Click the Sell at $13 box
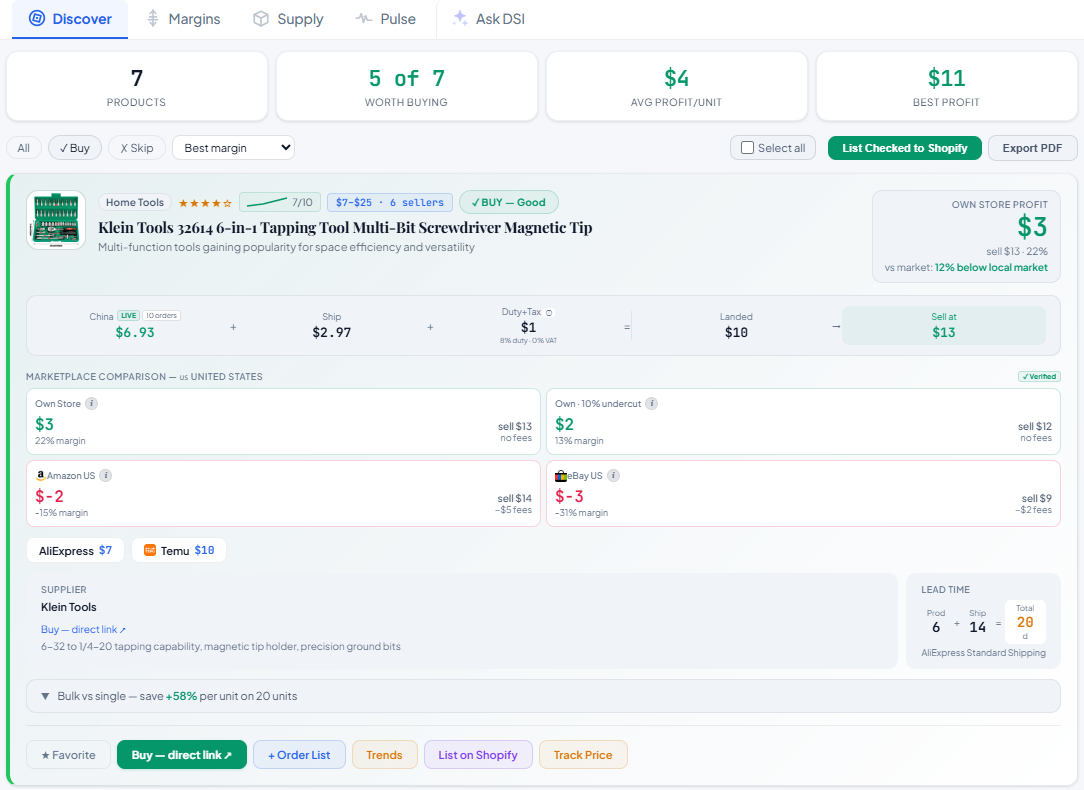Viewport: 1084px width, 790px height. pyautogui.click(x=944, y=326)
